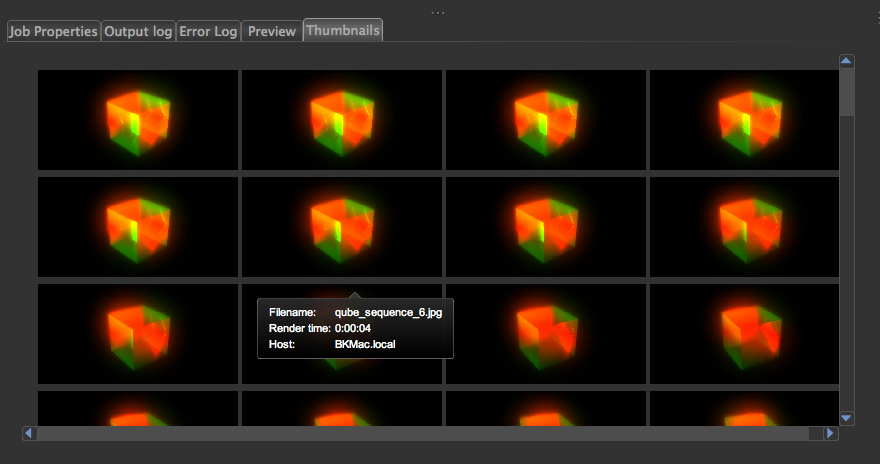Select the thumbnail directly above the tooltip
Screen dimensions: 880x464
click(342, 227)
